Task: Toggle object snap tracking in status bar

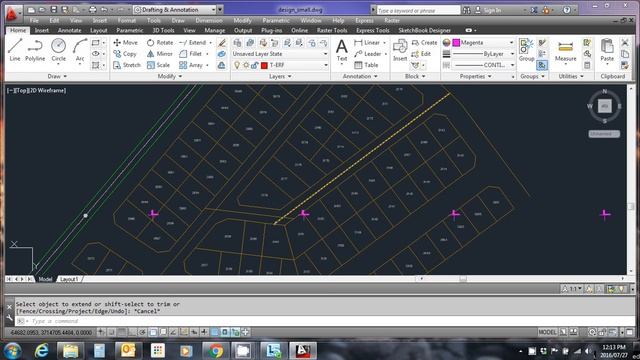Action: click(x=173, y=332)
